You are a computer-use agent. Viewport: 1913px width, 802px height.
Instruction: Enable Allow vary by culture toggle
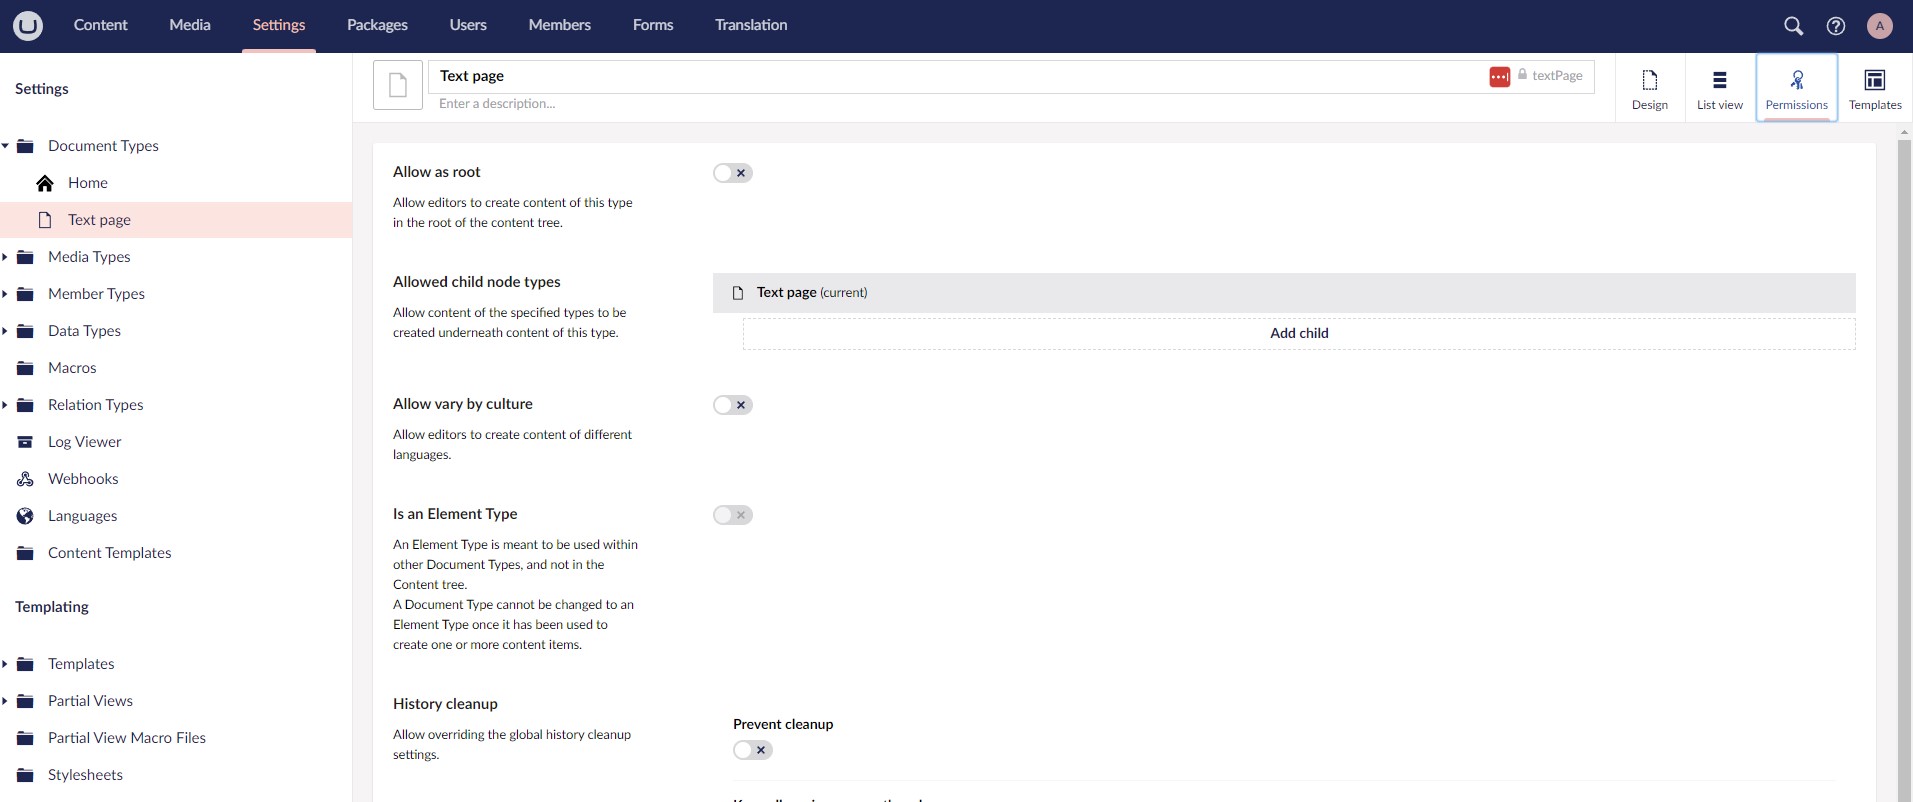[732, 405]
